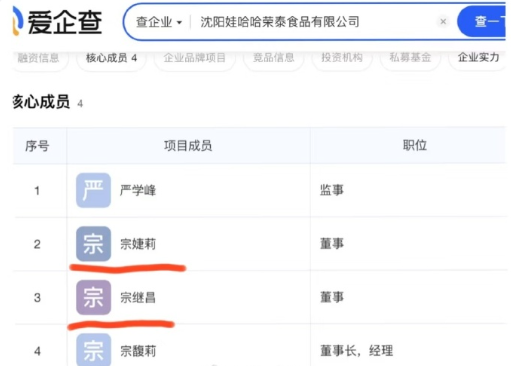Select the 企业实力 tab
This screenshot has height=366, width=511.
point(478,58)
